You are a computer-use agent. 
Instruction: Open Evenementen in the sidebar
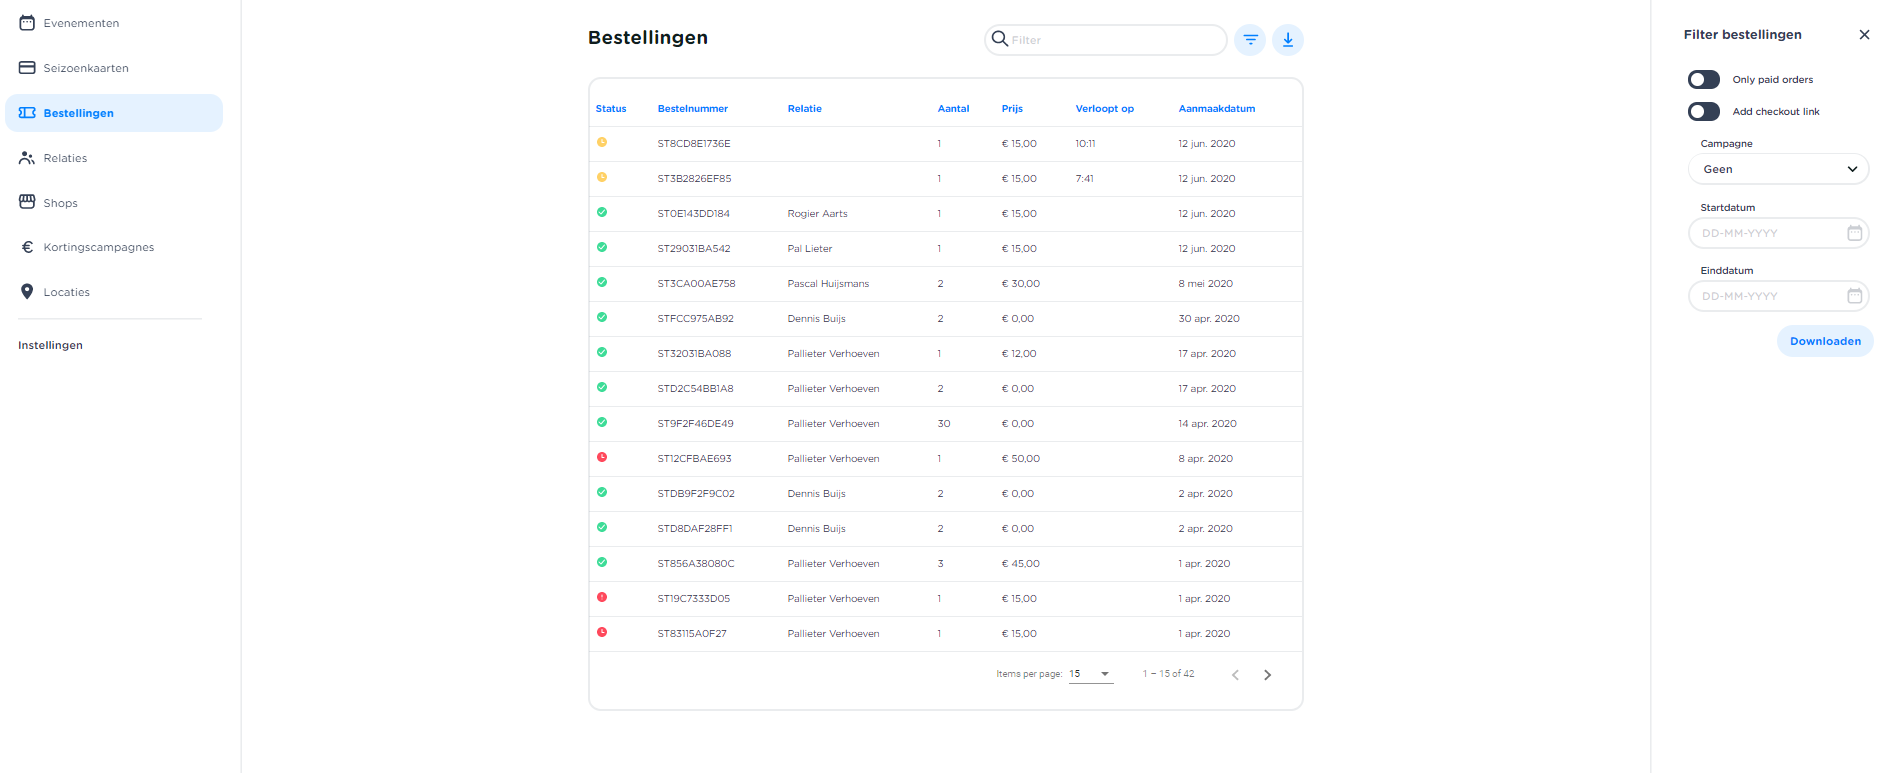pos(81,23)
